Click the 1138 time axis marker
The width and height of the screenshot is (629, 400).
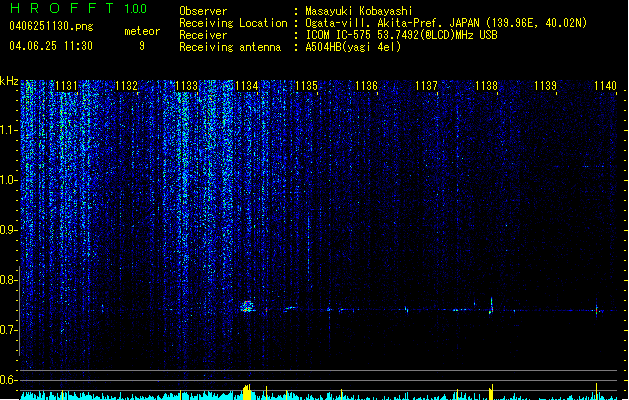486,86
